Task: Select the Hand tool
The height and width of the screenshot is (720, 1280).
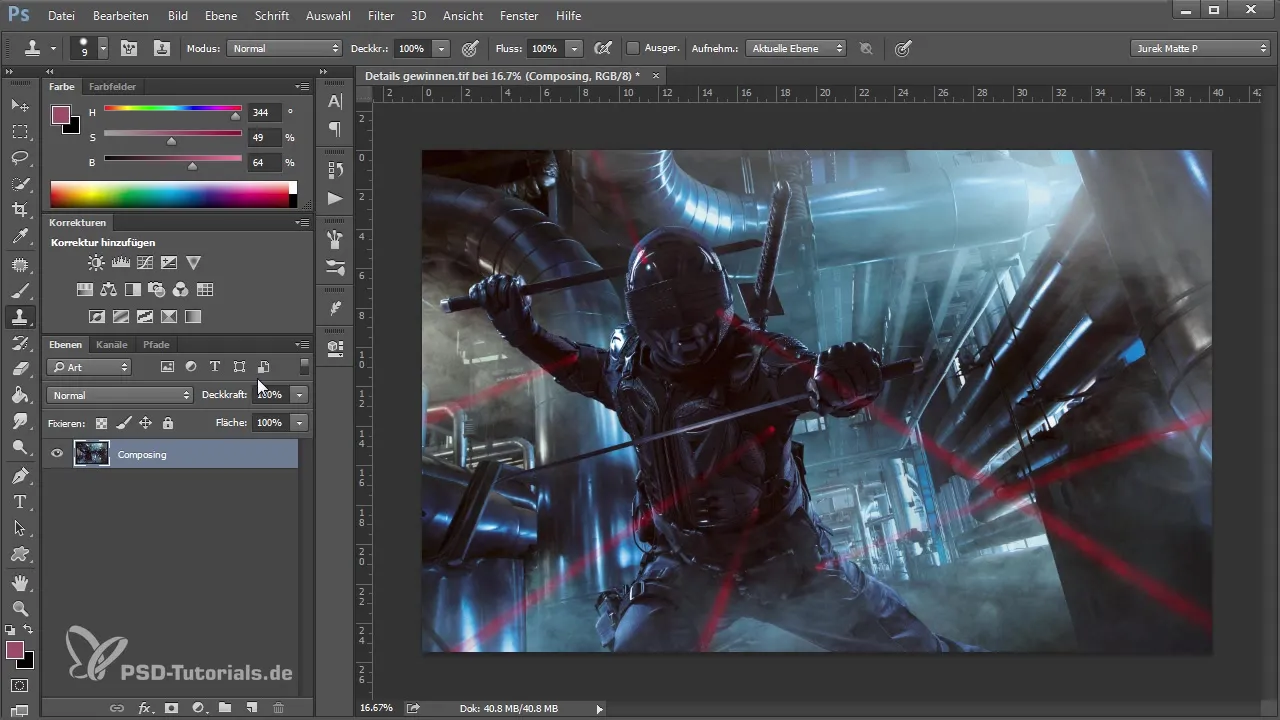Action: click(x=20, y=582)
